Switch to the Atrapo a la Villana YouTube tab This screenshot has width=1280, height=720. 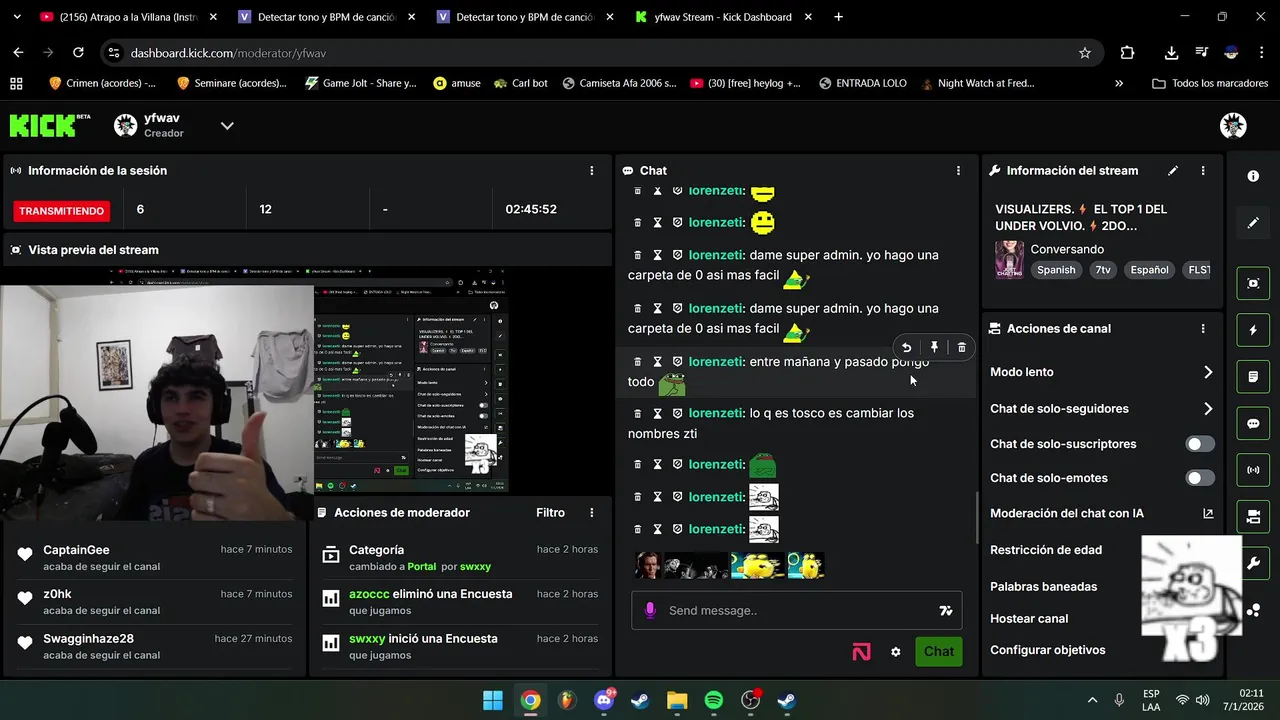(x=127, y=17)
